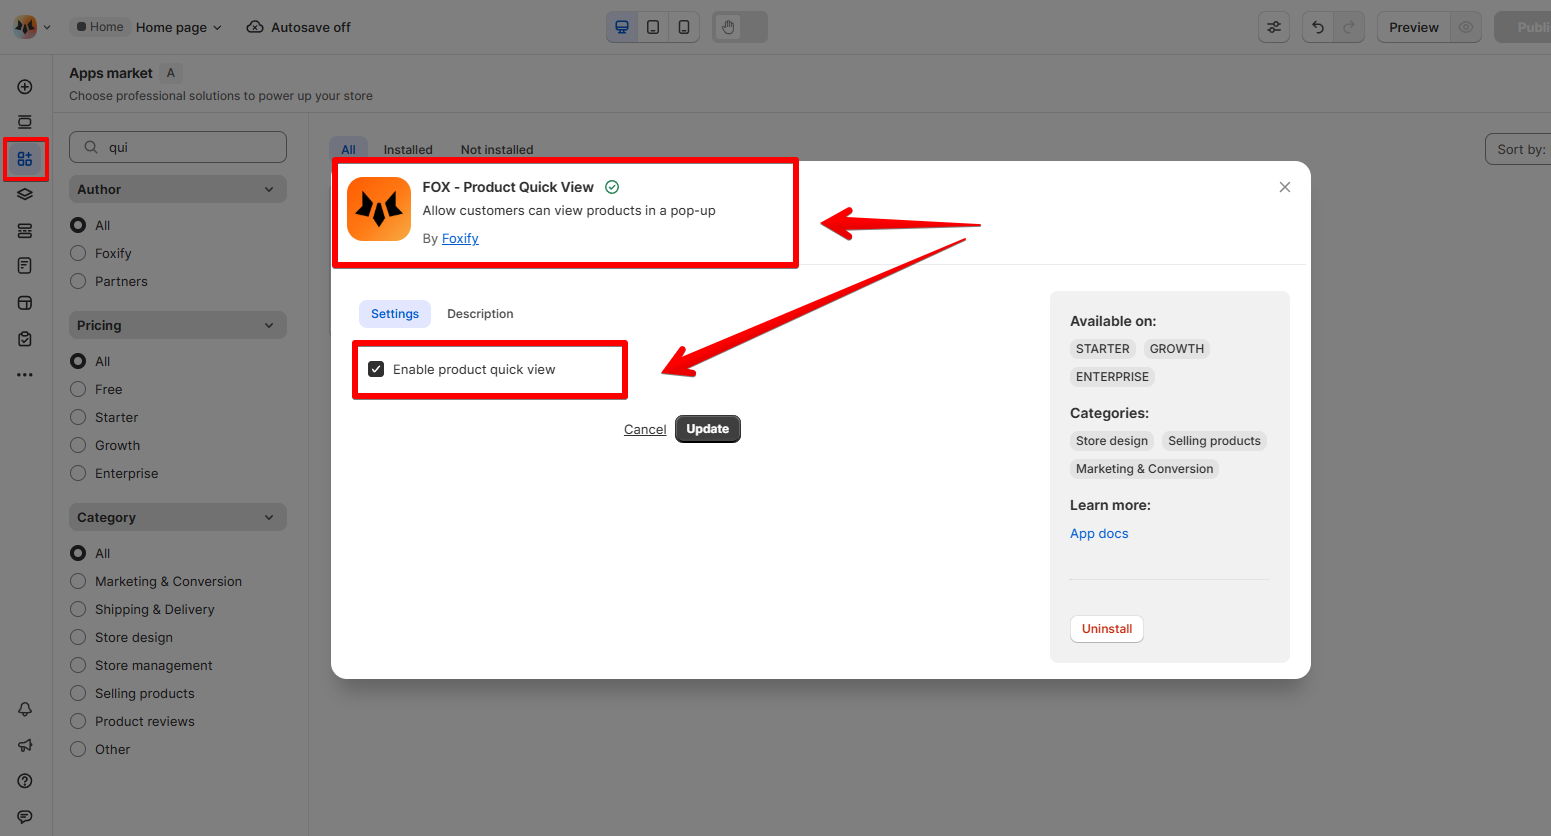Select Foxify author radio button
The image size is (1551, 836).
[78, 253]
